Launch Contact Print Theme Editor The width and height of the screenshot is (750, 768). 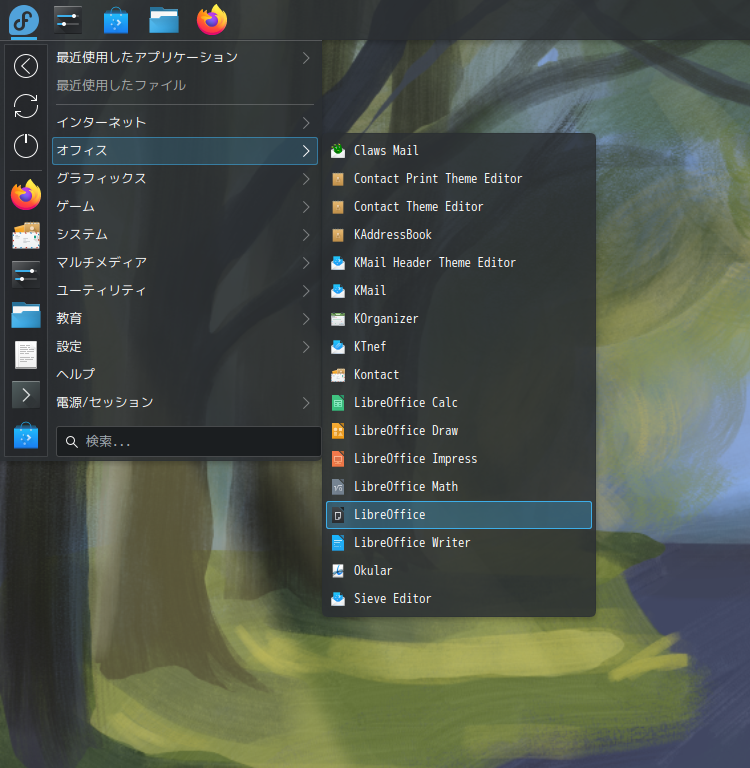459,179
